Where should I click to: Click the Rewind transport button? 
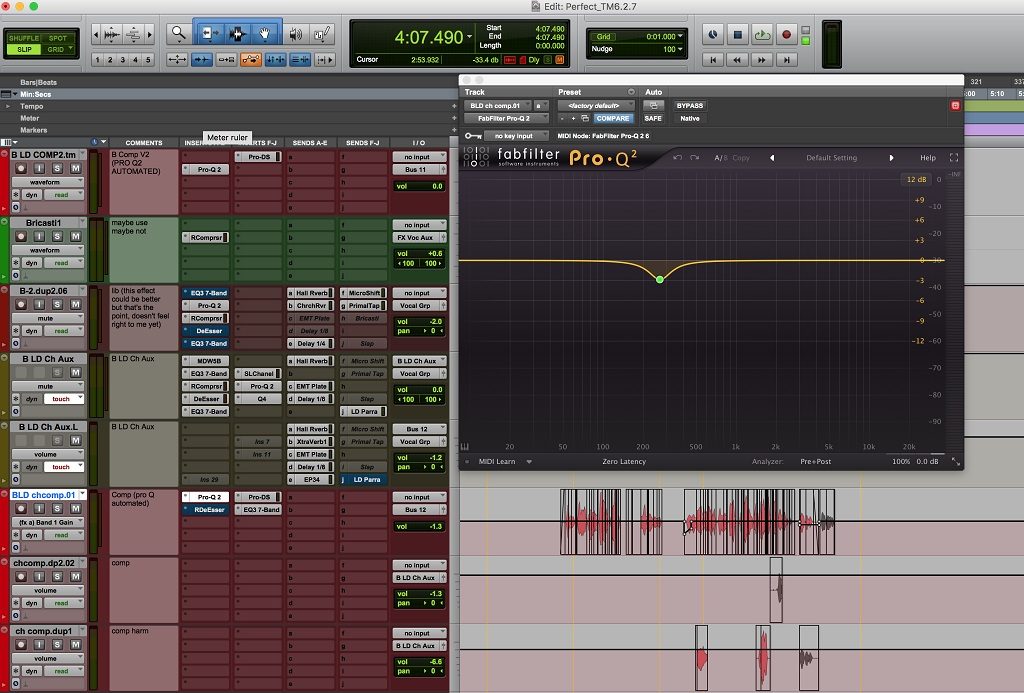coord(737,59)
